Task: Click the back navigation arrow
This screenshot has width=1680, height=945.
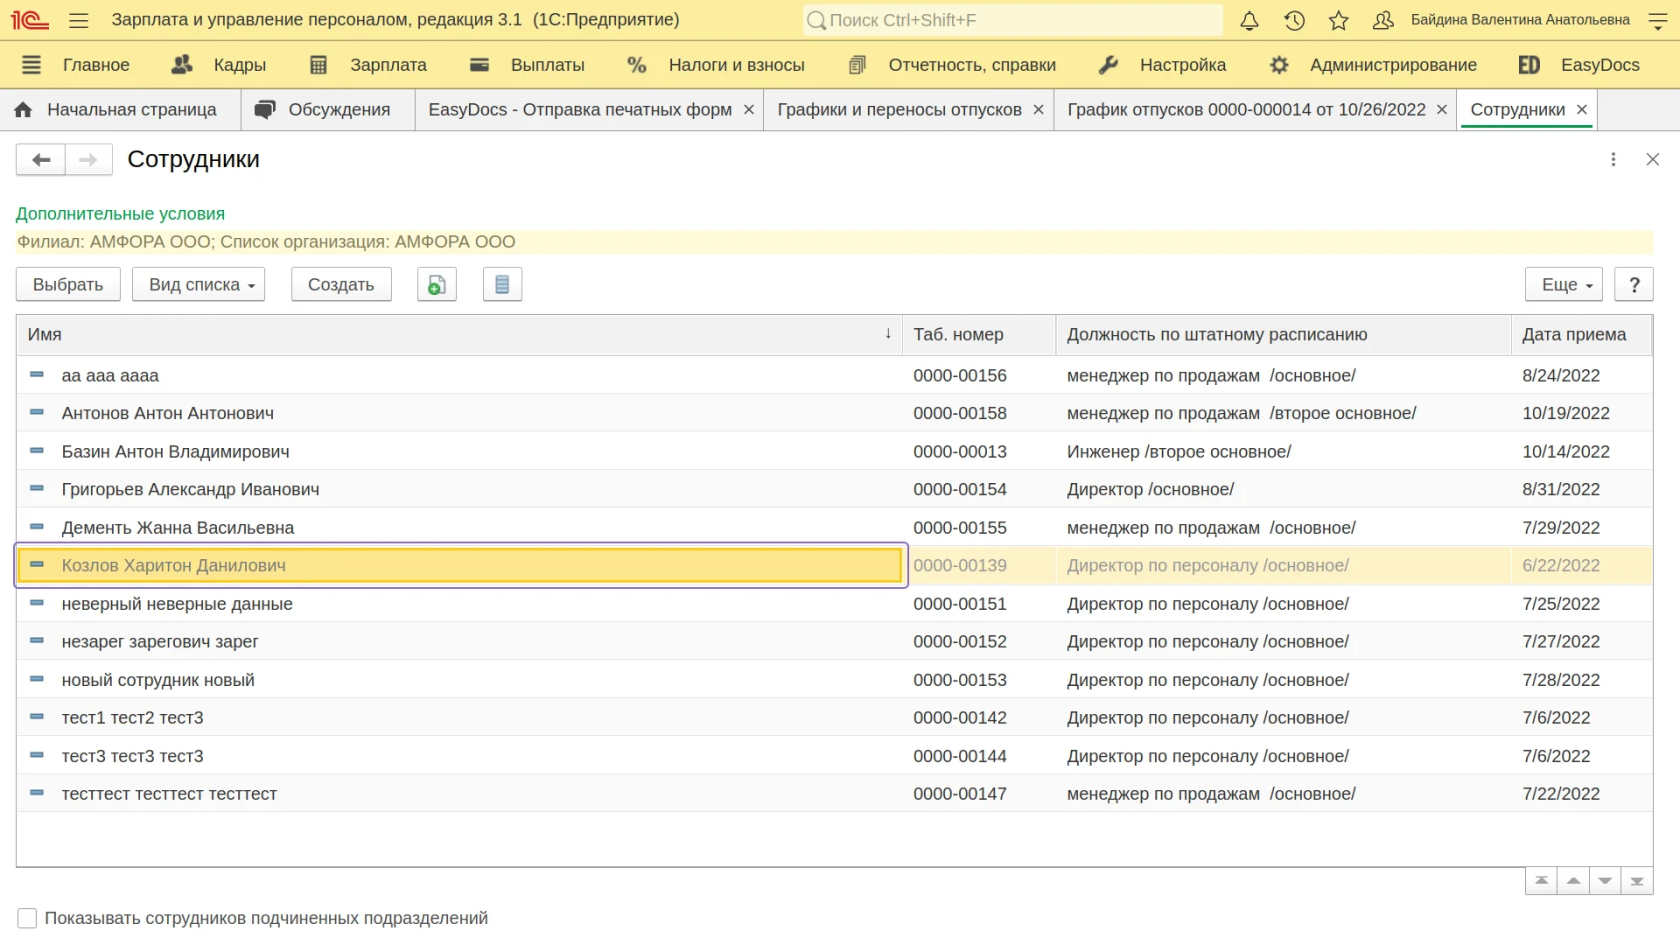Action: pyautogui.click(x=41, y=160)
